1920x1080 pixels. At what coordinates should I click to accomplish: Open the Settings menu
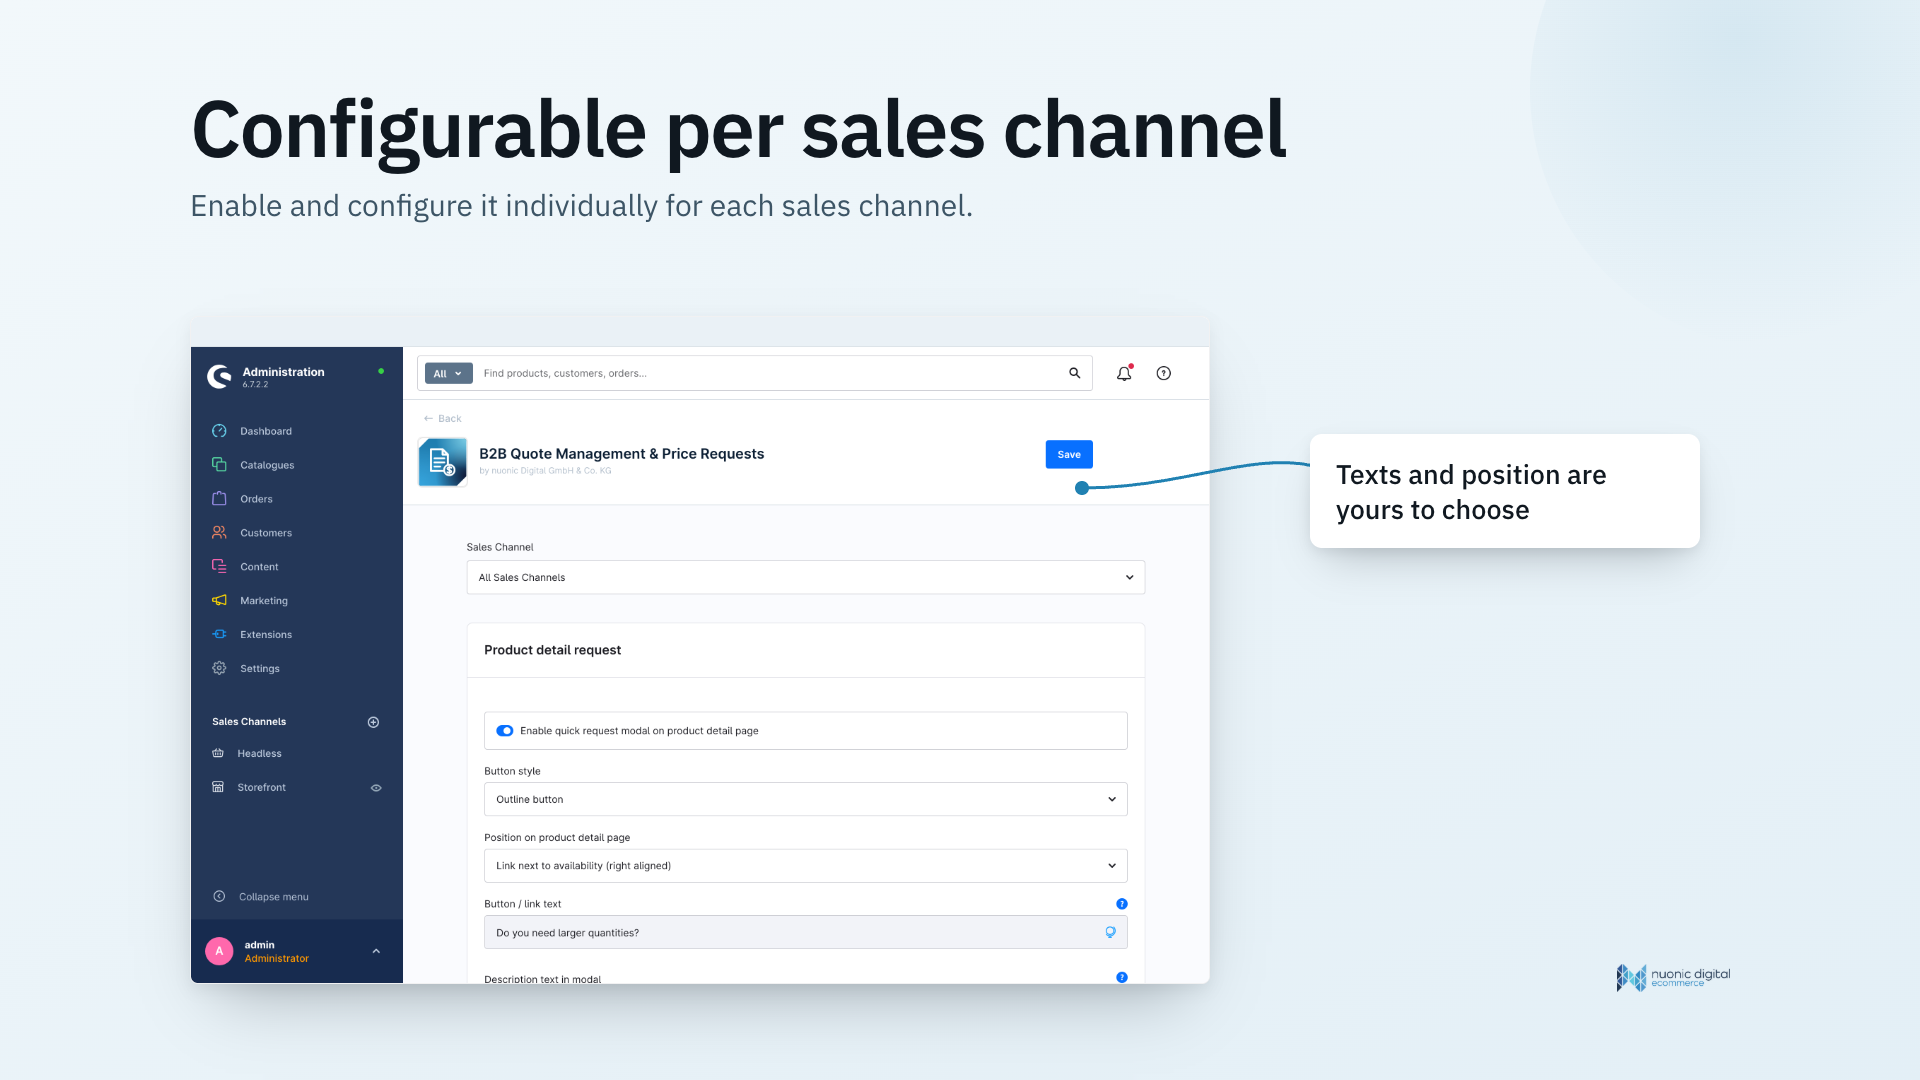tap(260, 669)
